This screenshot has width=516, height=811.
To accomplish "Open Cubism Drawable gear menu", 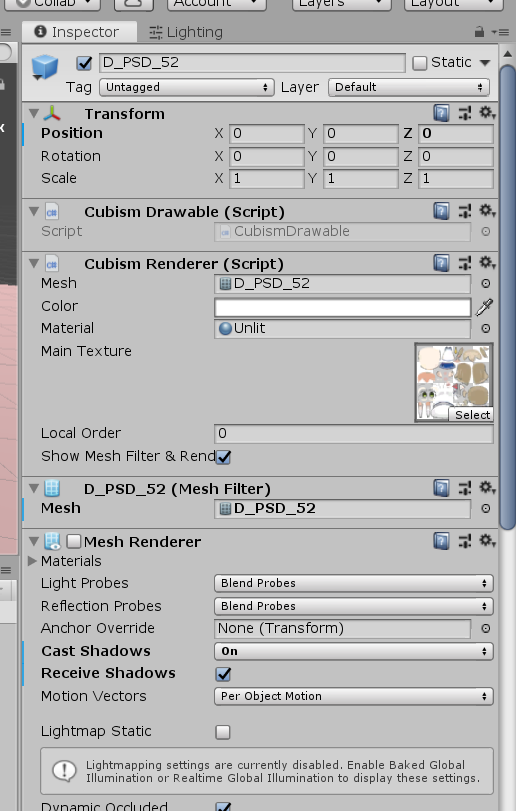I will pyautogui.click(x=487, y=211).
